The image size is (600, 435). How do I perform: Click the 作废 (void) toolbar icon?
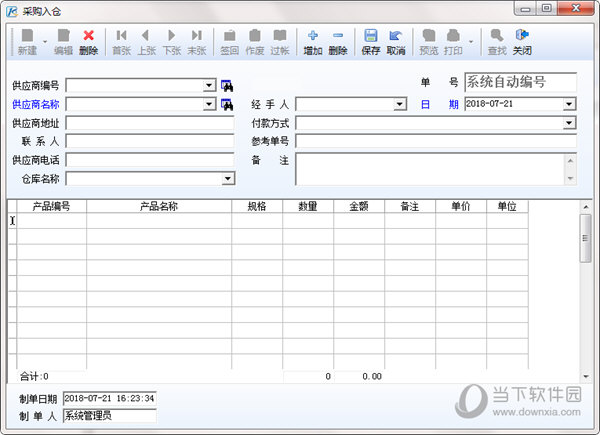click(255, 42)
